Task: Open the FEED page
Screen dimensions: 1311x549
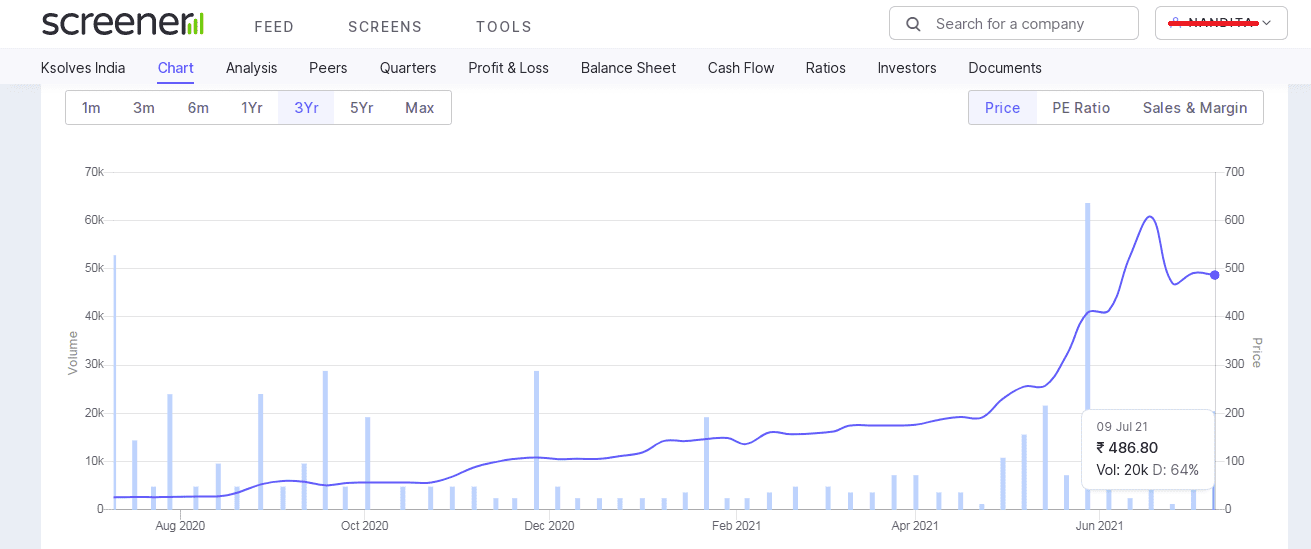Action: click(274, 27)
